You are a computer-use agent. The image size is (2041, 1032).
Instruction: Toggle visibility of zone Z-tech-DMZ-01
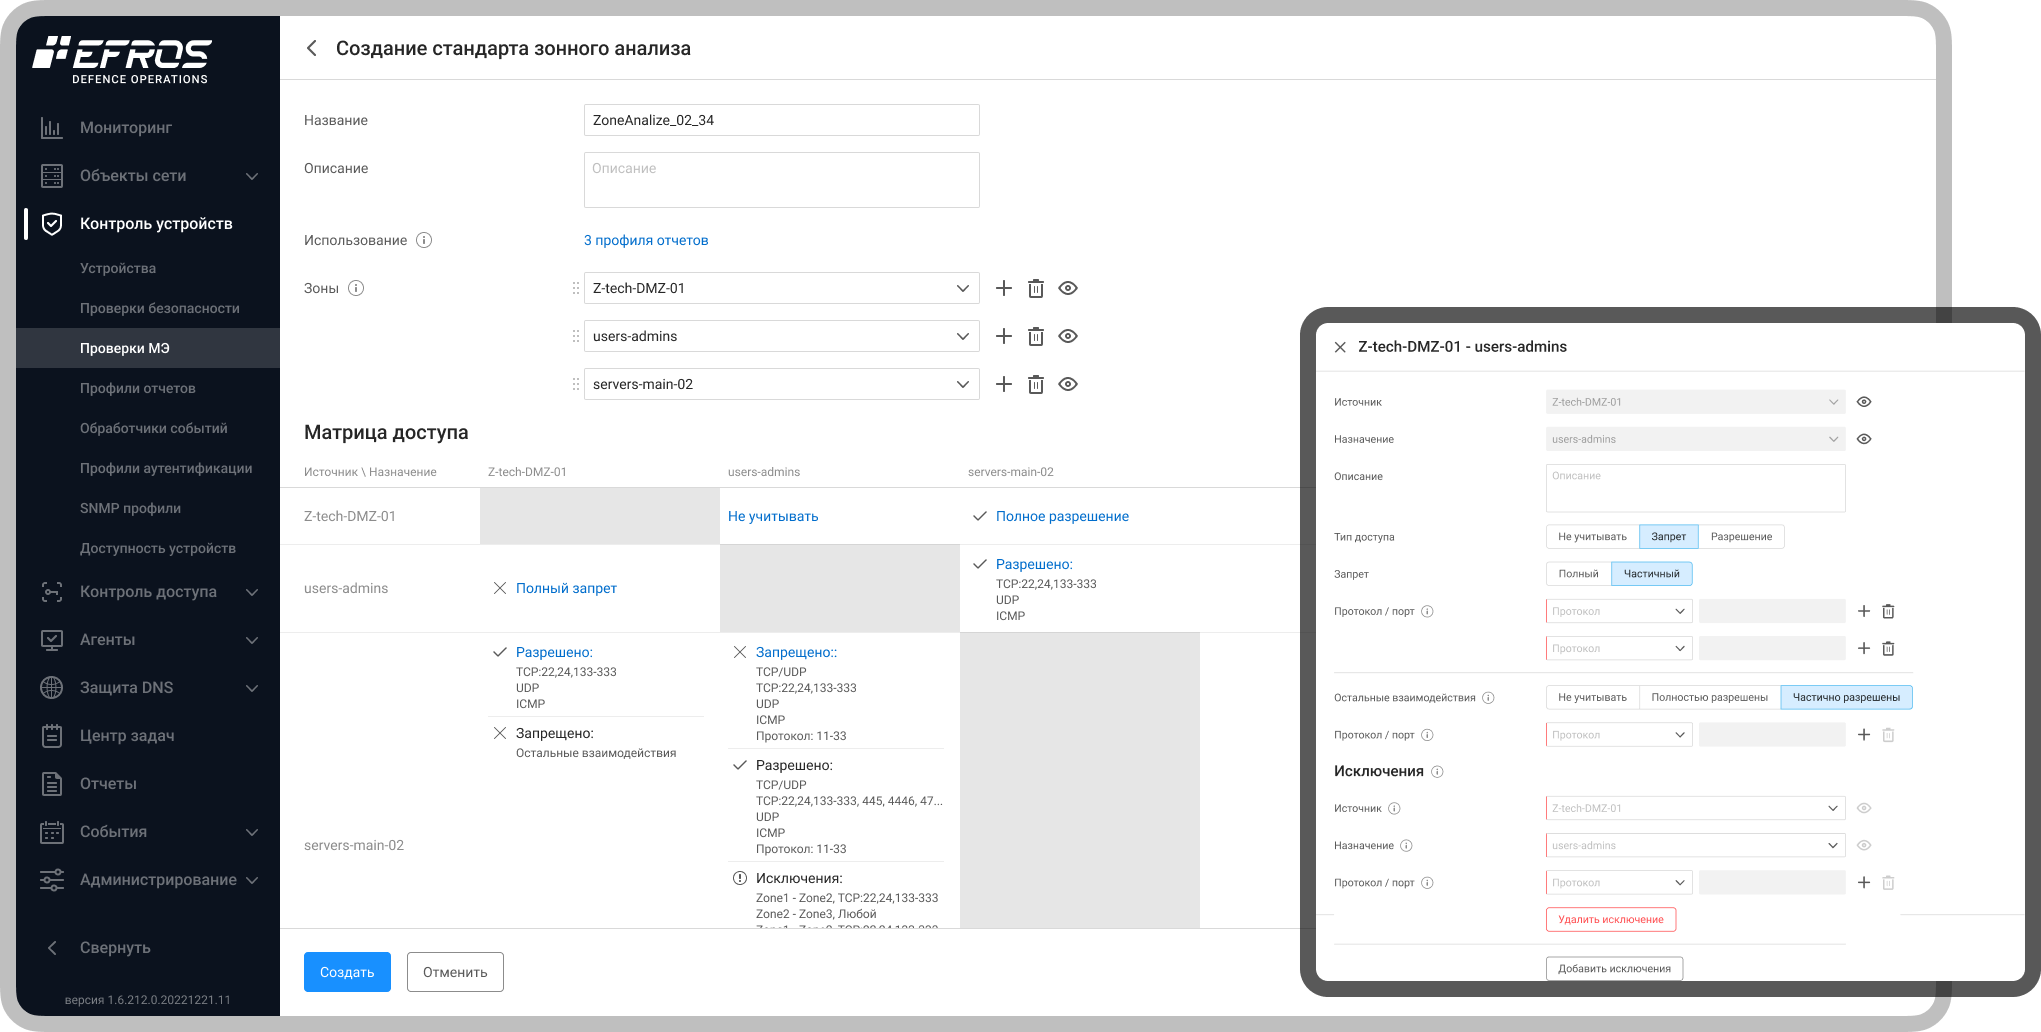[x=1068, y=288]
